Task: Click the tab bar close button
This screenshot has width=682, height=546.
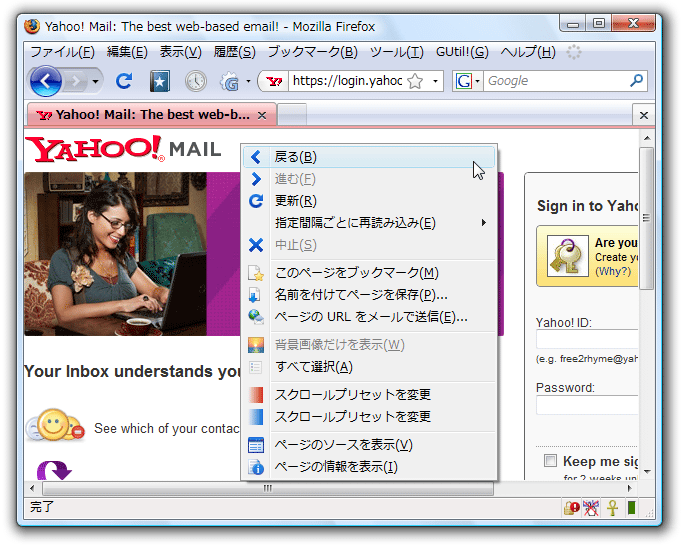Action: (644, 115)
